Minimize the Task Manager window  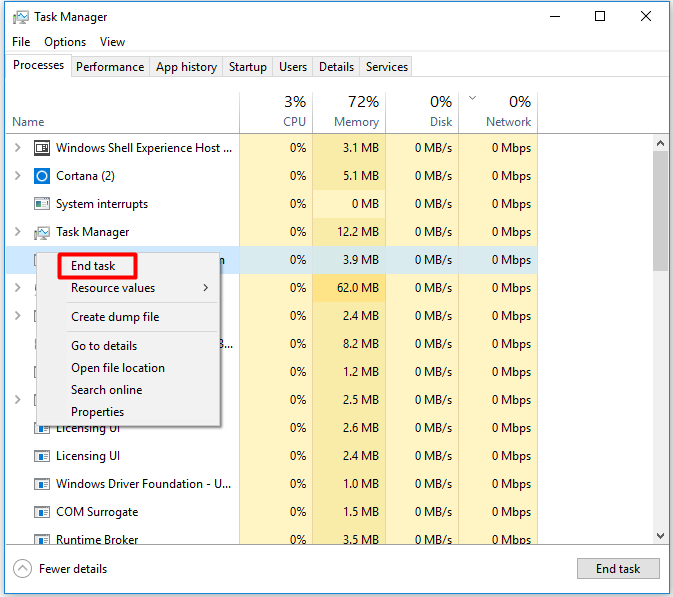tap(555, 17)
